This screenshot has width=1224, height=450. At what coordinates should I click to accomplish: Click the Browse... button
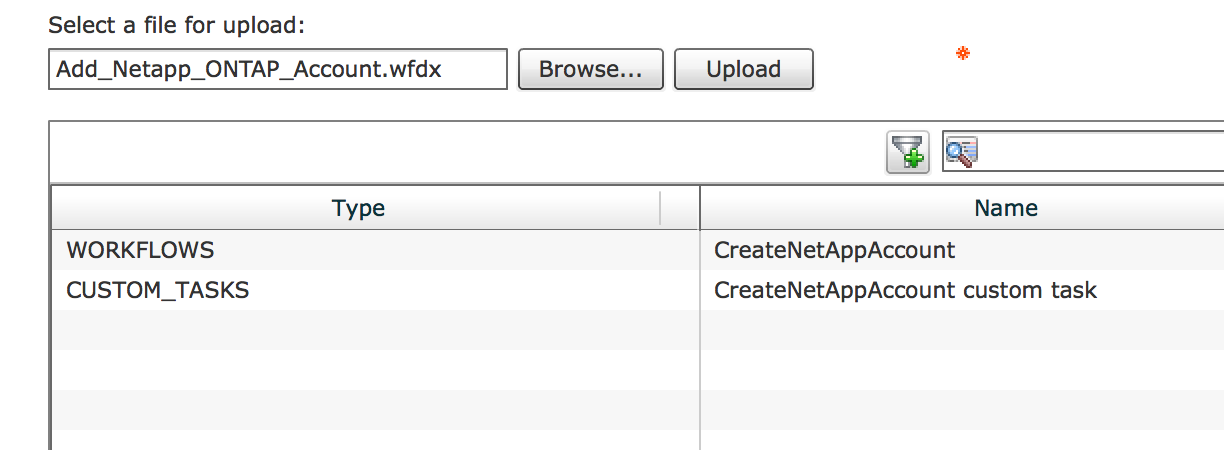591,70
